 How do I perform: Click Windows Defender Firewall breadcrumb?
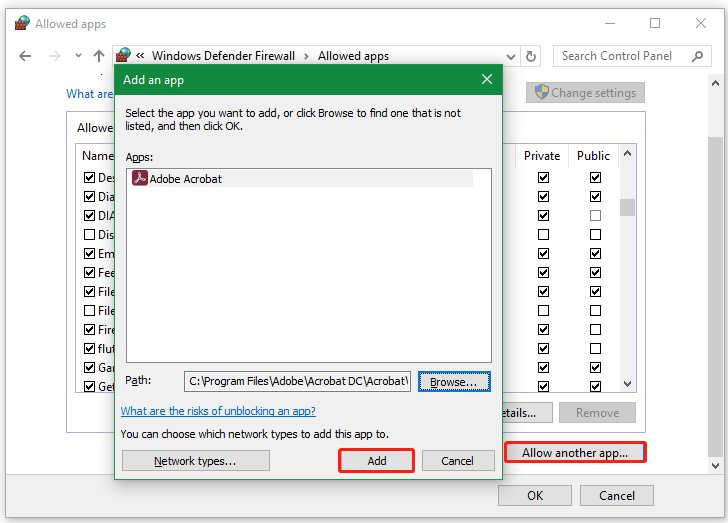pyautogui.click(x=223, y=56)
